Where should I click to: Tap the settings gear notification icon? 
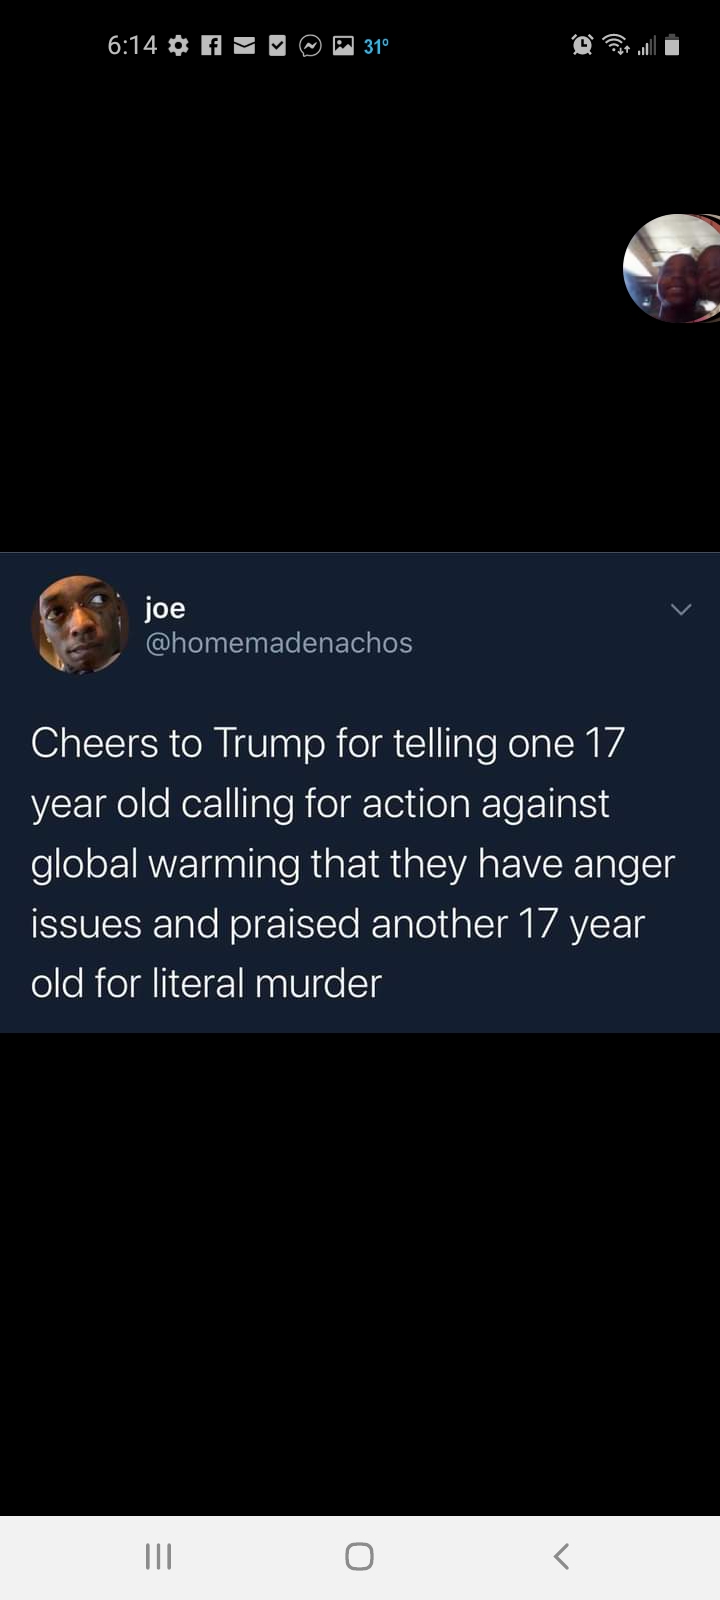click(x=178, y=45)
